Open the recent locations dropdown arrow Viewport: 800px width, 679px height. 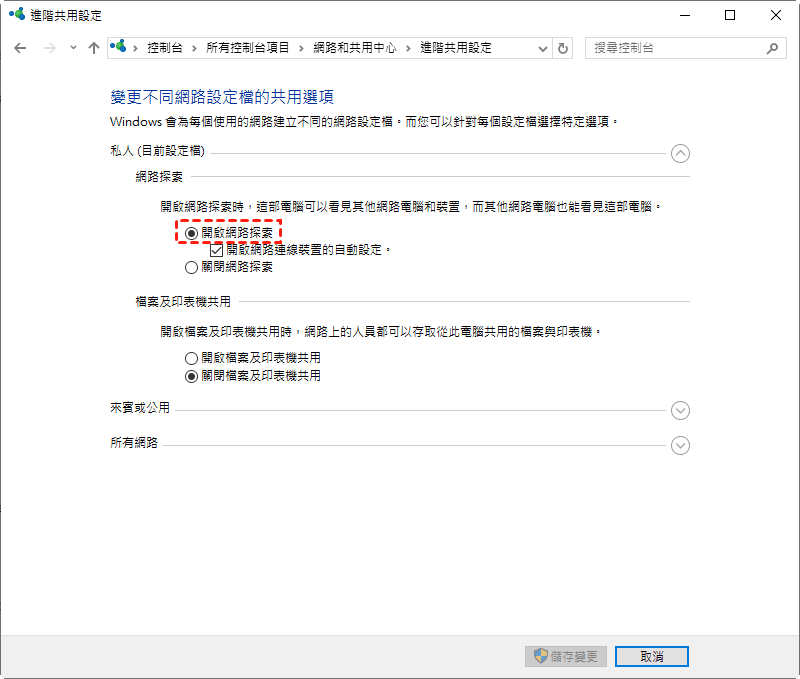[73, 48]
